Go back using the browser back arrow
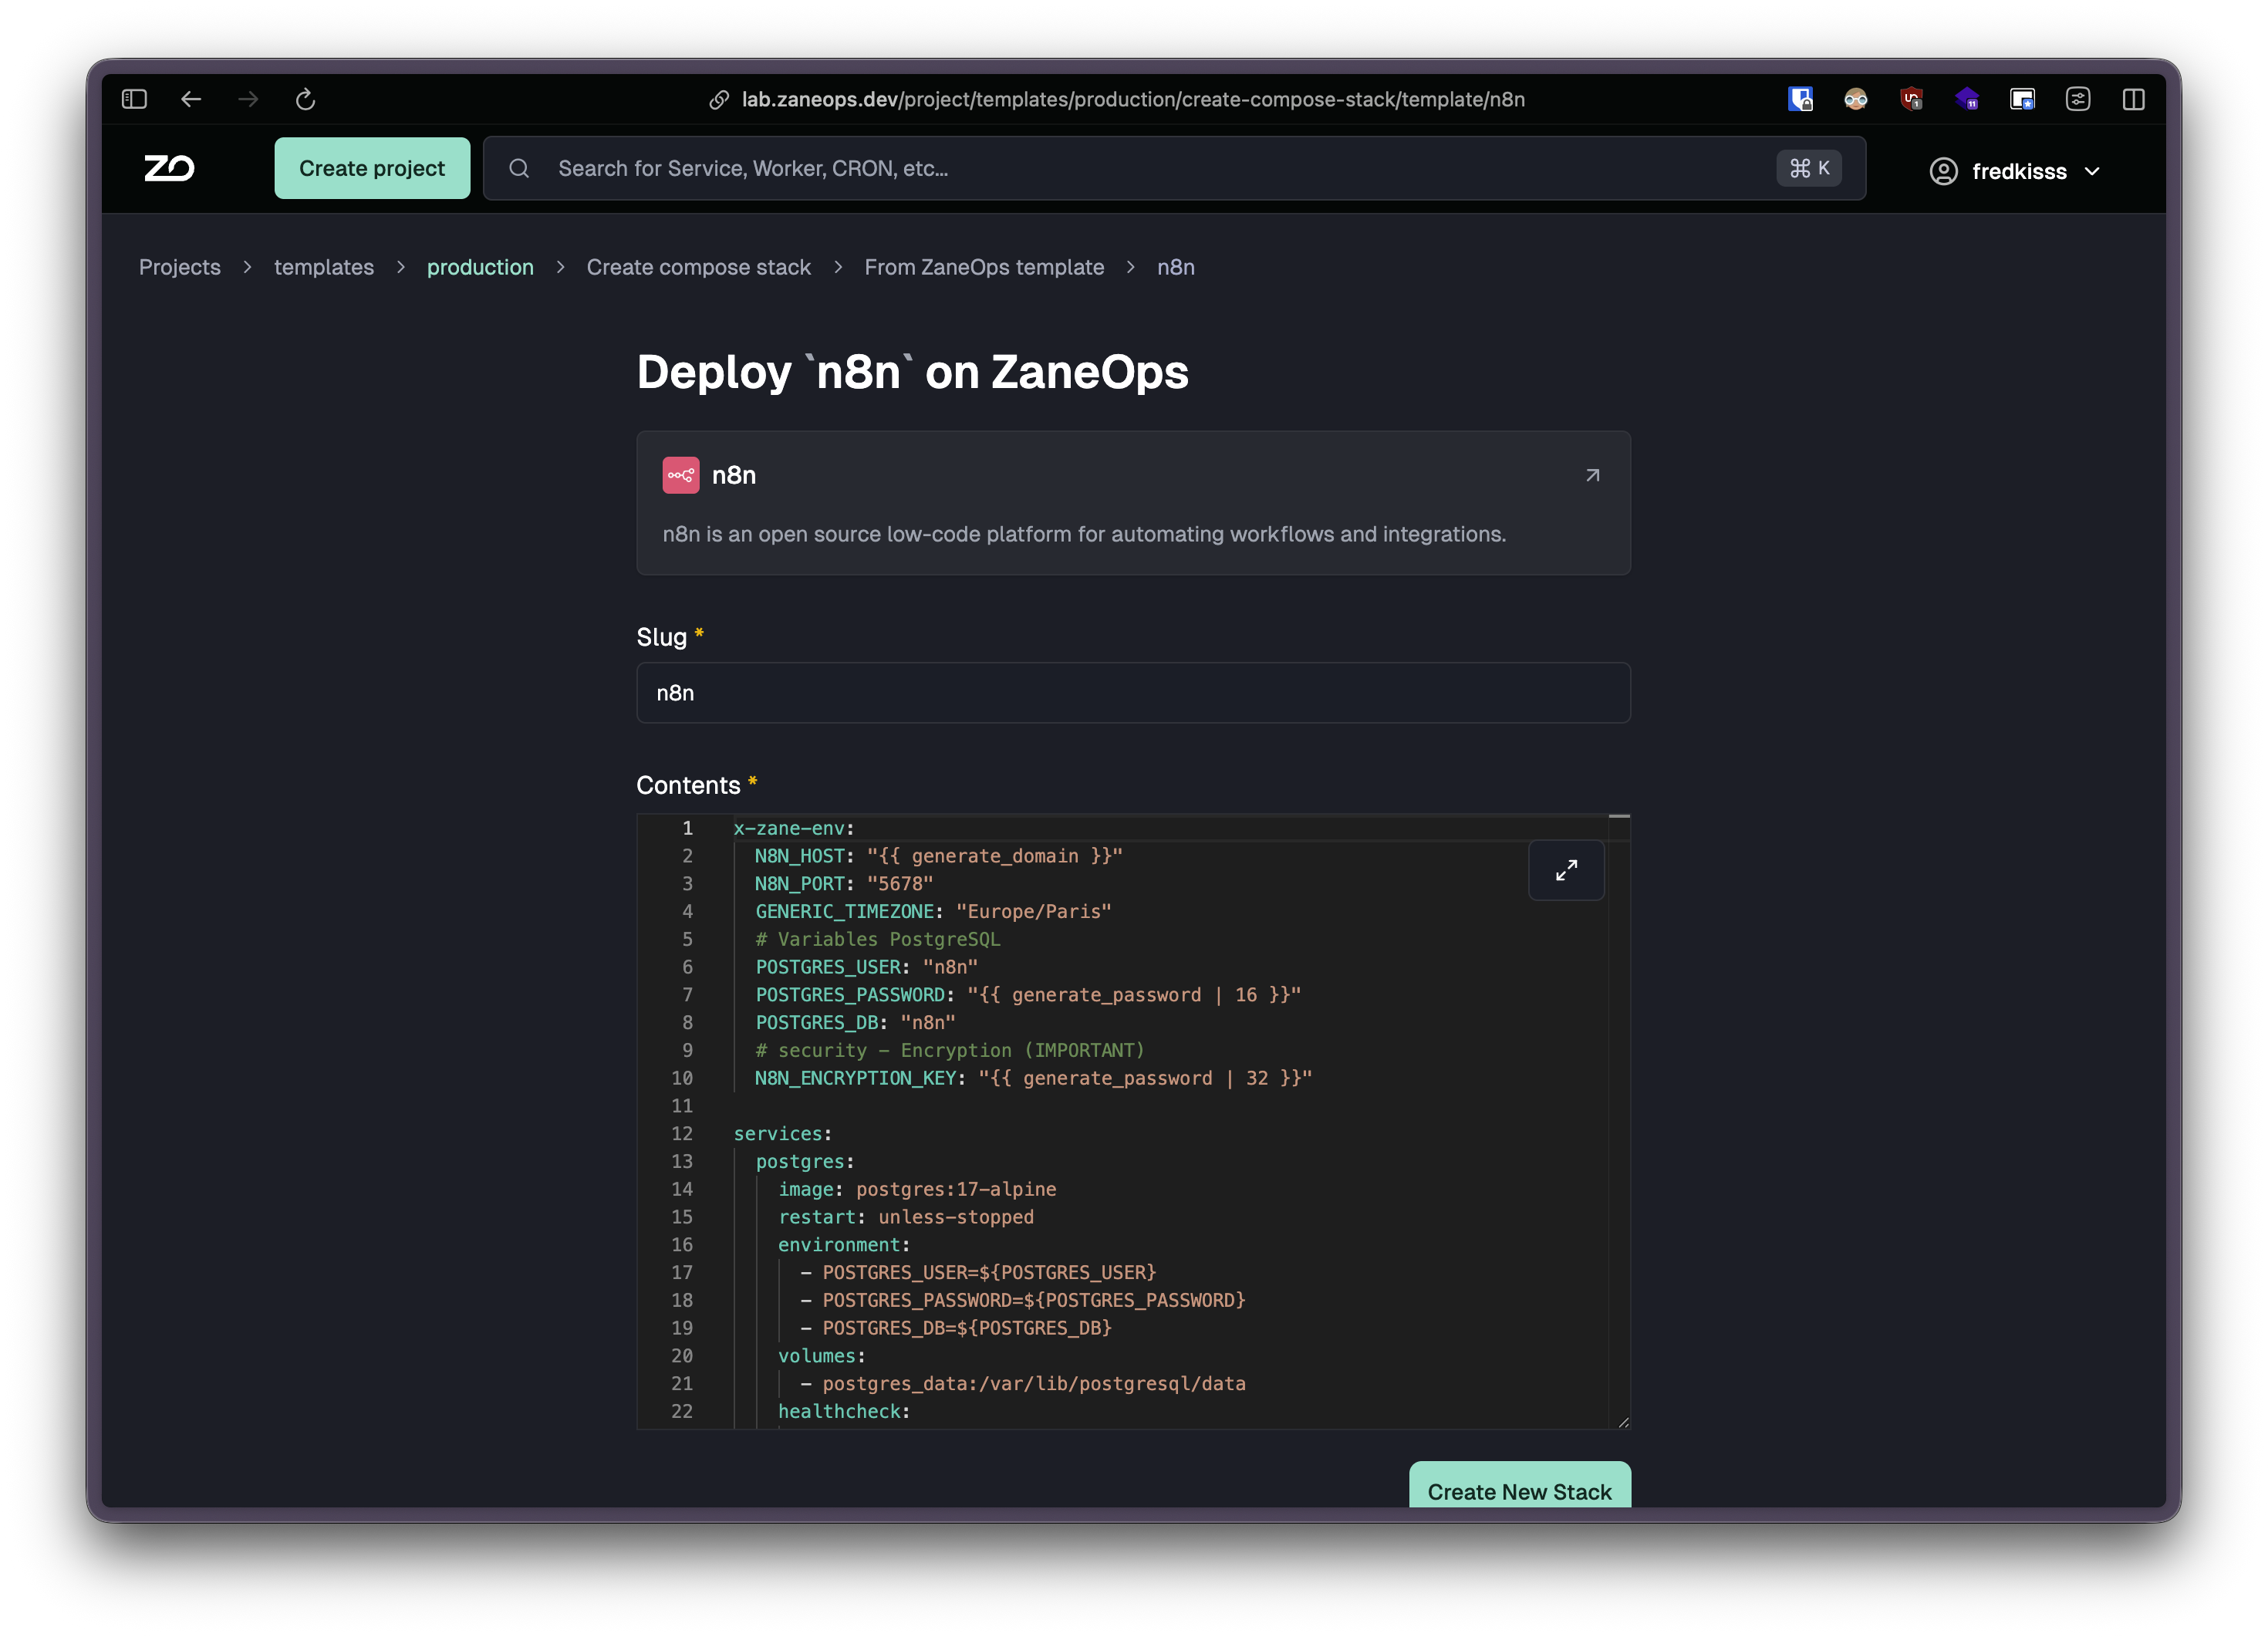 (191, 99)
